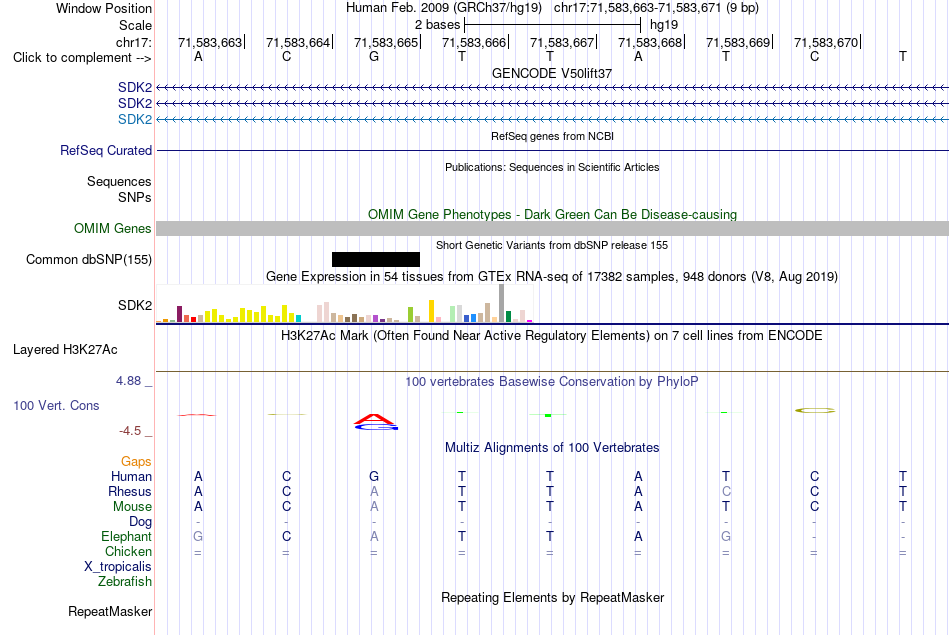950x635 pixels.
Task: Click the Common dbSNP(155) label
Action: tap(88, 259)
